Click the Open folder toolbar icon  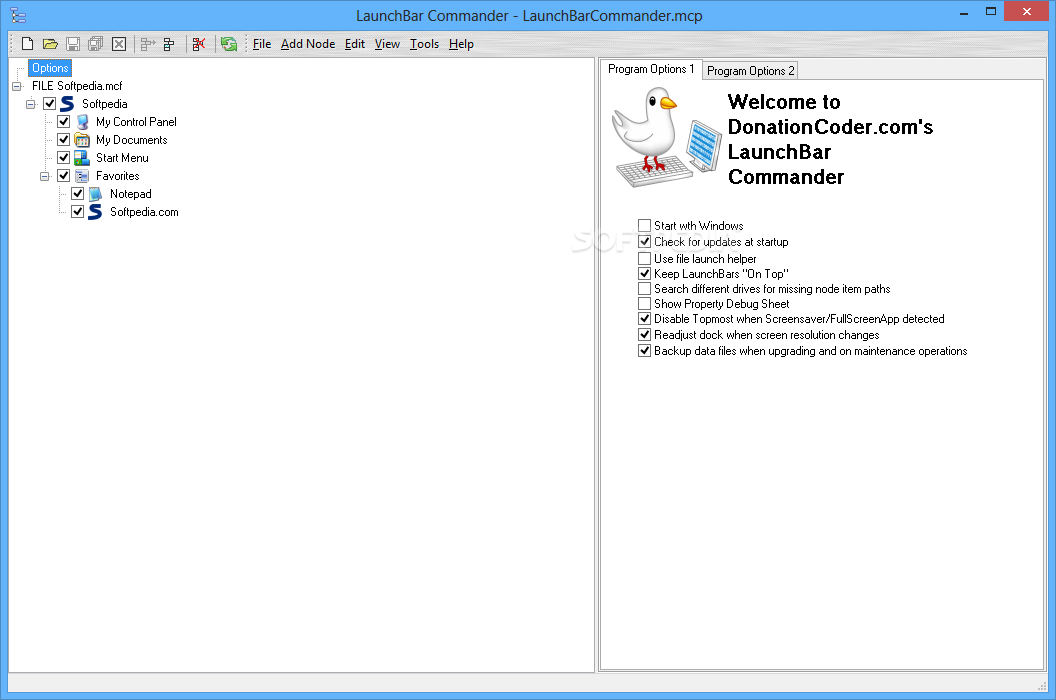pyautogui.click(x=50, y=44)
